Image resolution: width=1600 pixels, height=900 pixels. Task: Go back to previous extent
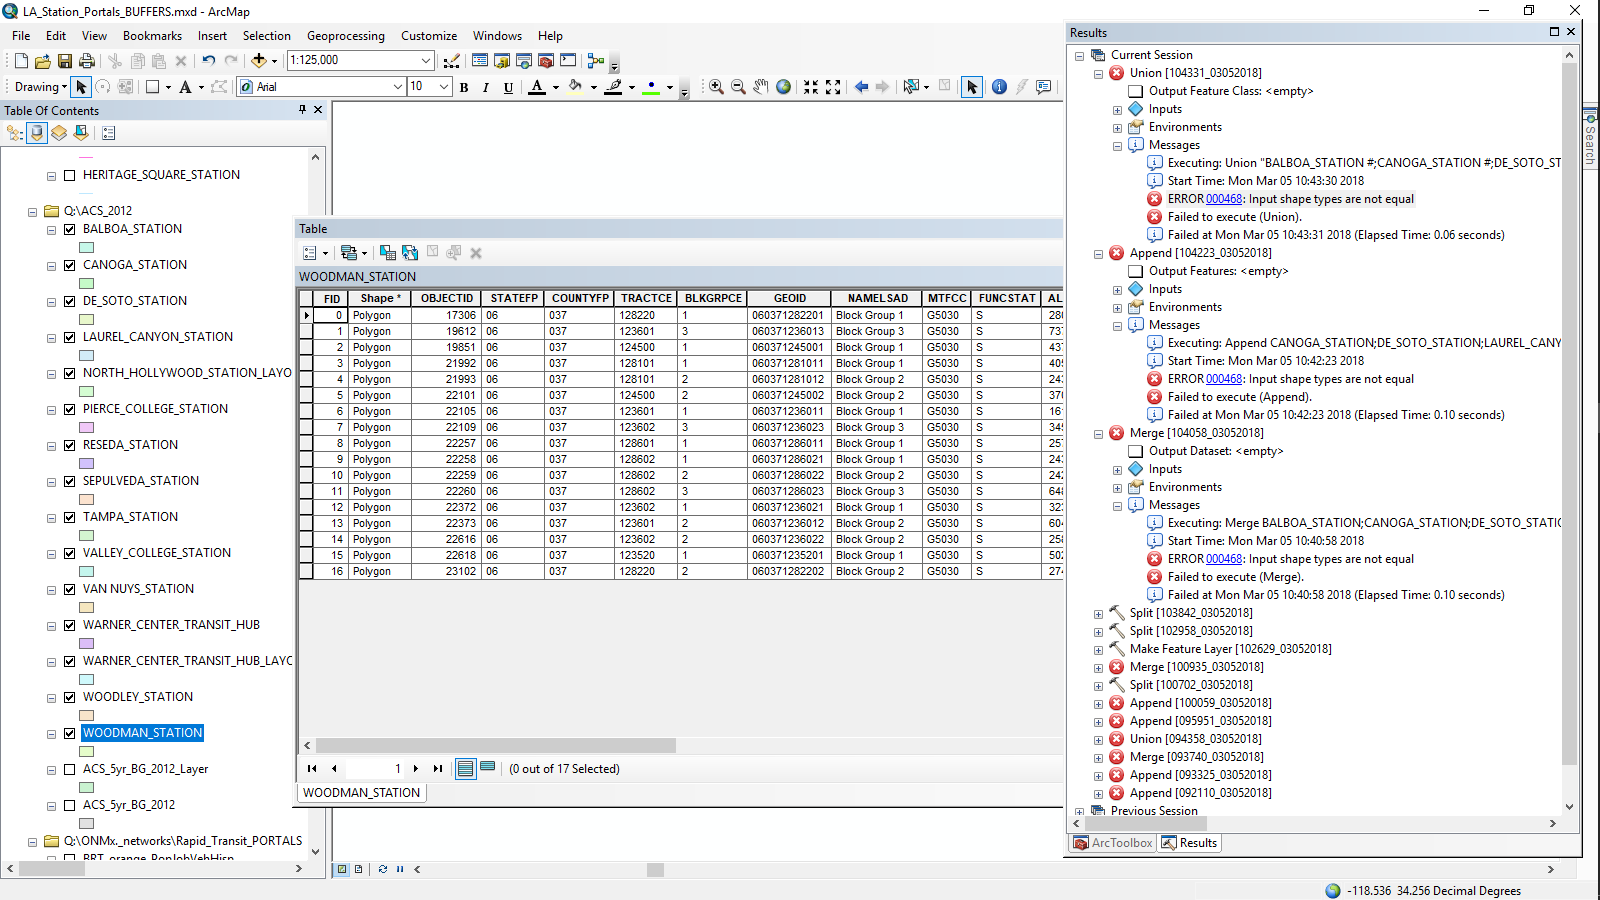point(861,87)
